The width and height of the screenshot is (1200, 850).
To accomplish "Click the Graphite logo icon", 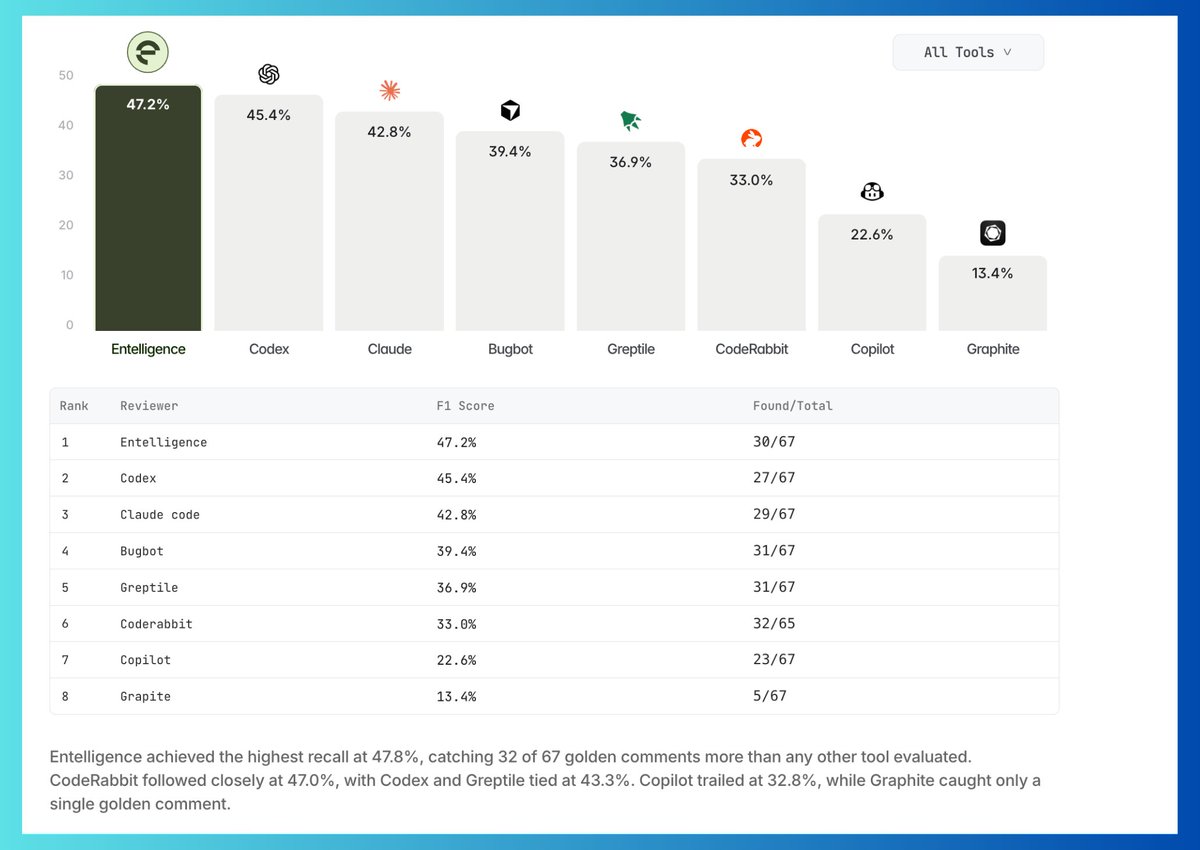I will [x=992, y=234].
